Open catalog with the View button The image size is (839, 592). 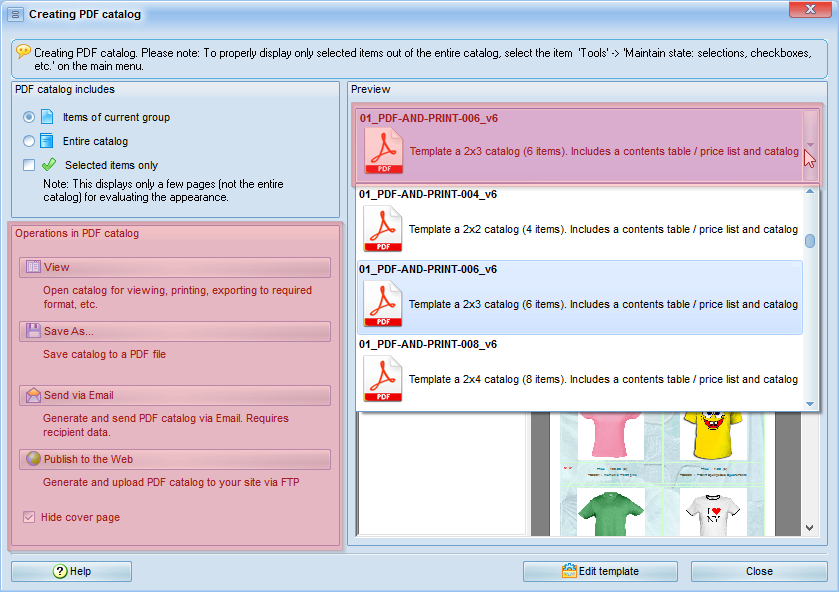(x=175, y=267)
